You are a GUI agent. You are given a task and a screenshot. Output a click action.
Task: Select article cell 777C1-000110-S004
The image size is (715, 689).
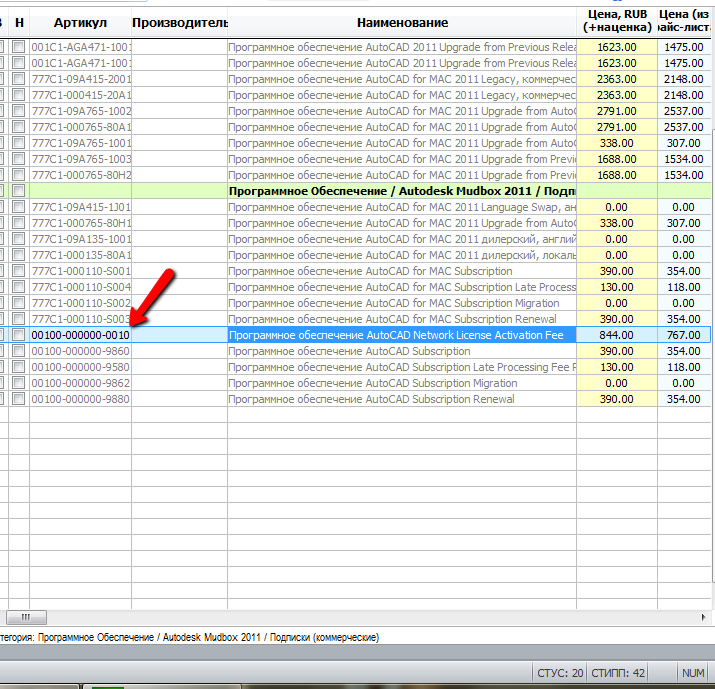point(81,287)
